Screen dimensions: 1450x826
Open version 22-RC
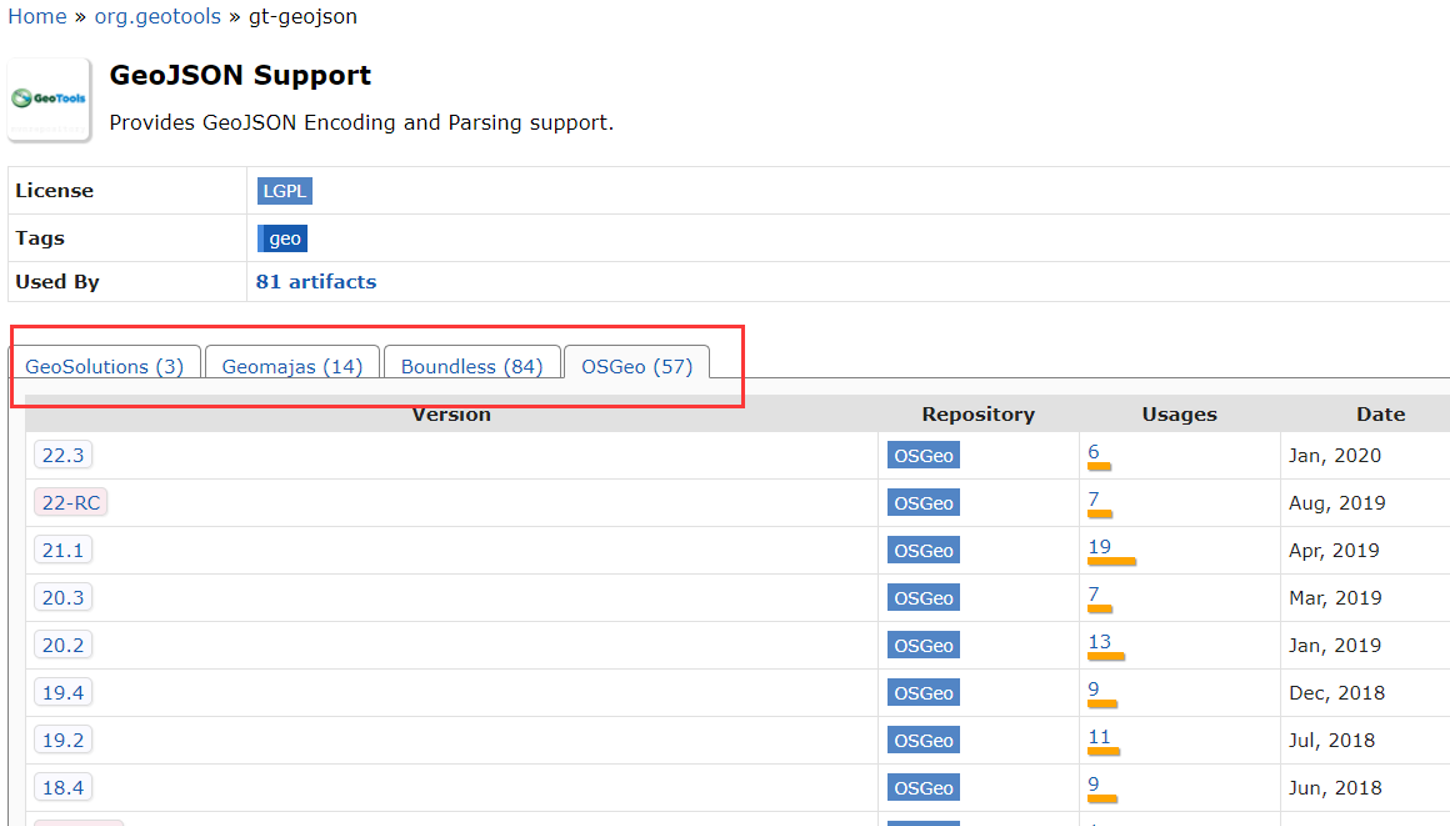coord(71,502)
